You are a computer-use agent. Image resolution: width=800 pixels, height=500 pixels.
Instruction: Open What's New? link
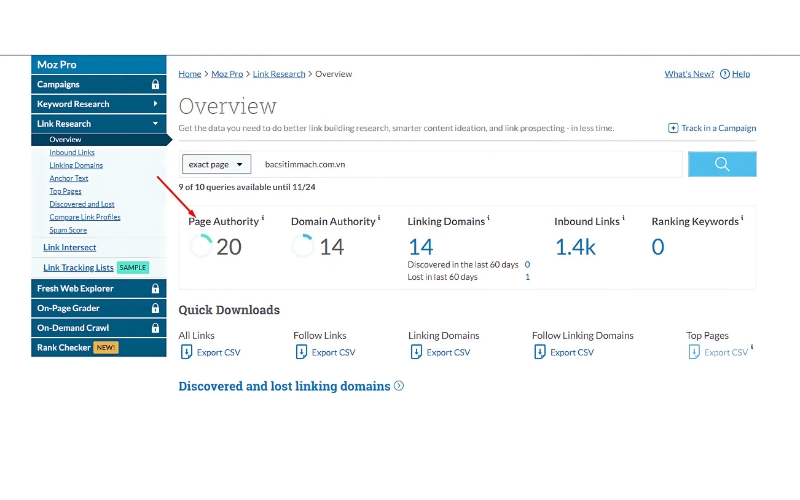pos(689,74)
